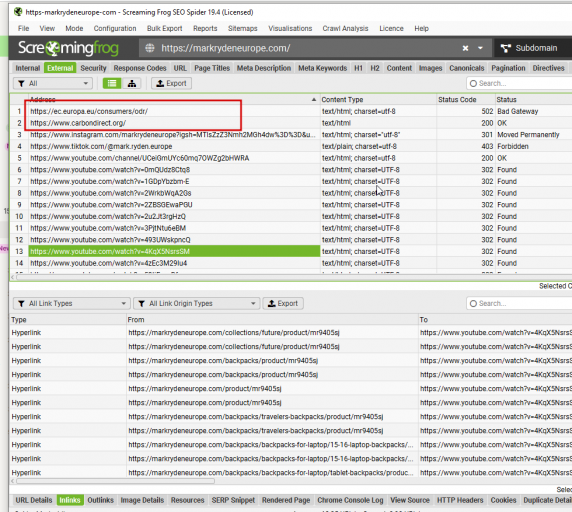572x512 pixels.
Task: Open the Bulk Export menu
Action: click(165, 28)
